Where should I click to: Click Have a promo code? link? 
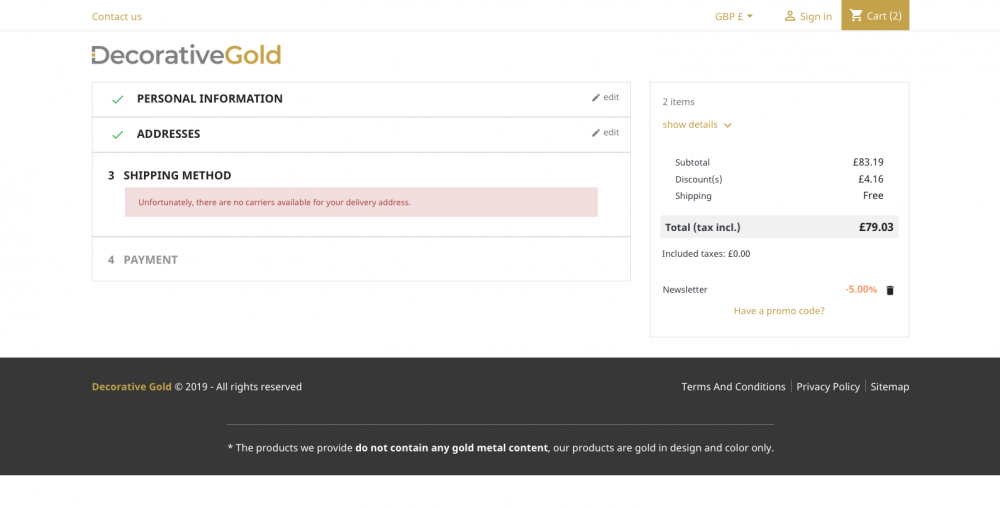(779, 311)
